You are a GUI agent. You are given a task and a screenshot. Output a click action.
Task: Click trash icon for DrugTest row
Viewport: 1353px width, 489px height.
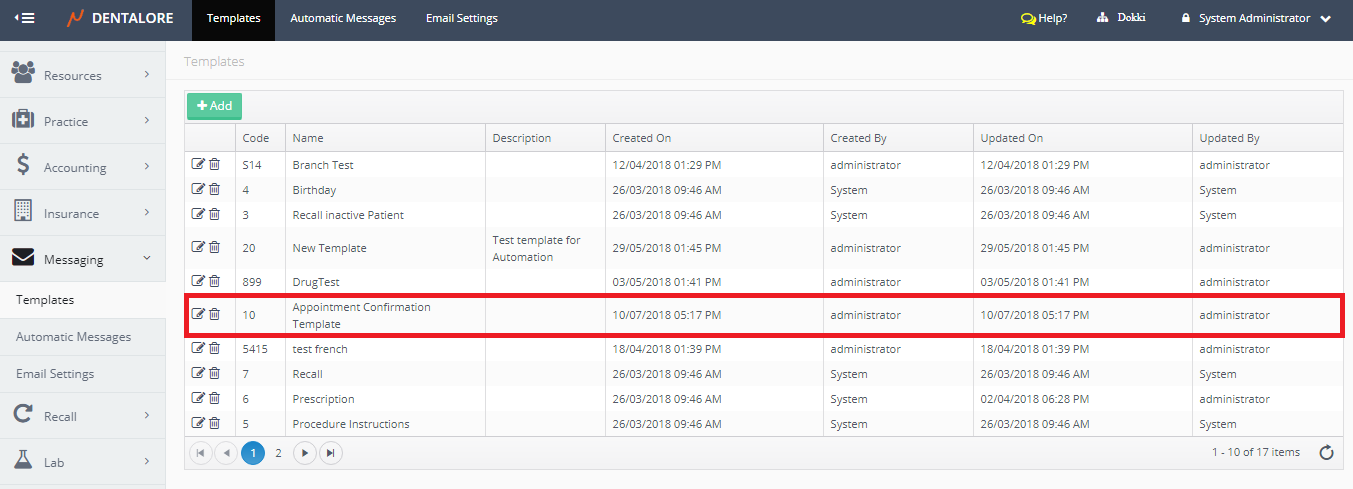(214, 282)
